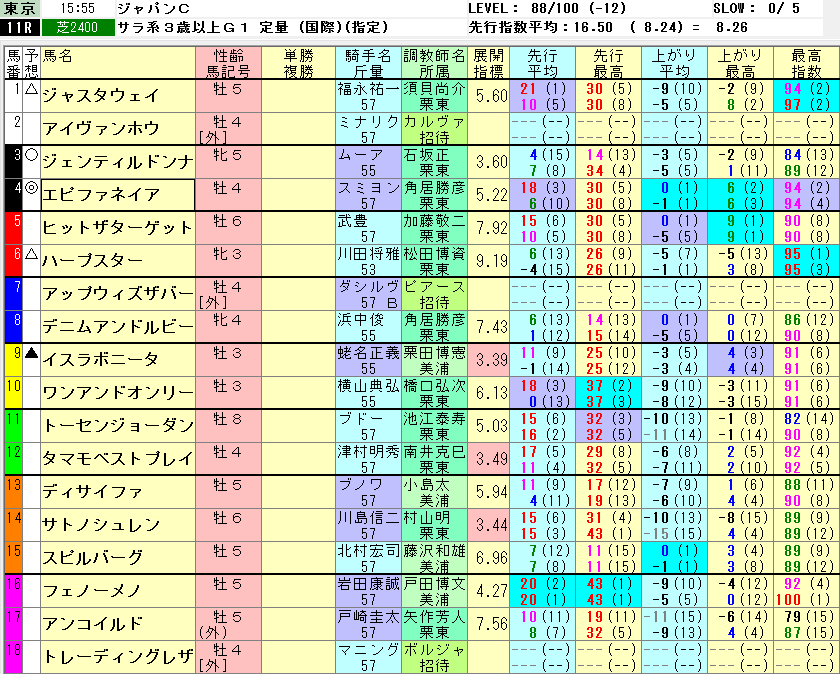This screenshot has width=840, height=674.
Task: Click the △ mark for ジャスタウェイ
Action: coord(31,89)
